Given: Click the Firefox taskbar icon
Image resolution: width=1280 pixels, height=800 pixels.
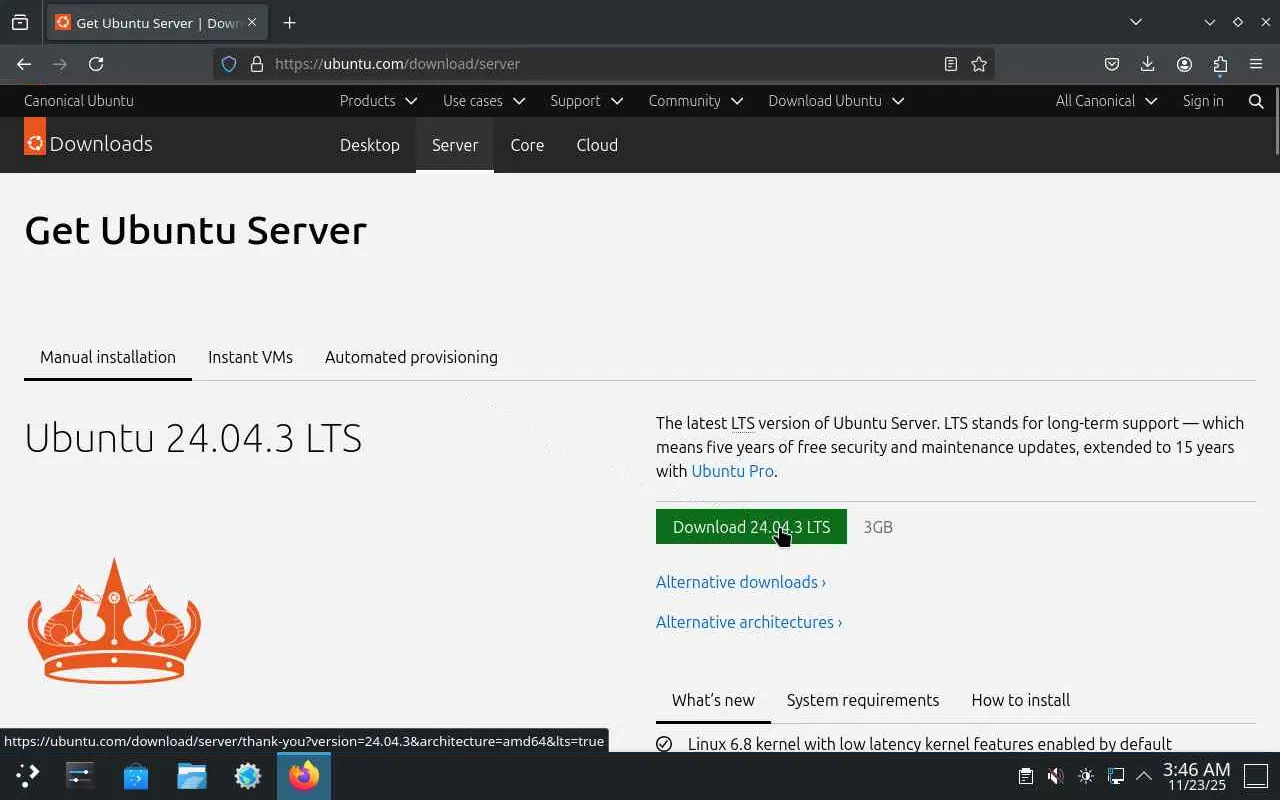Looking at the screenshot, I should [x=304, y=775].
